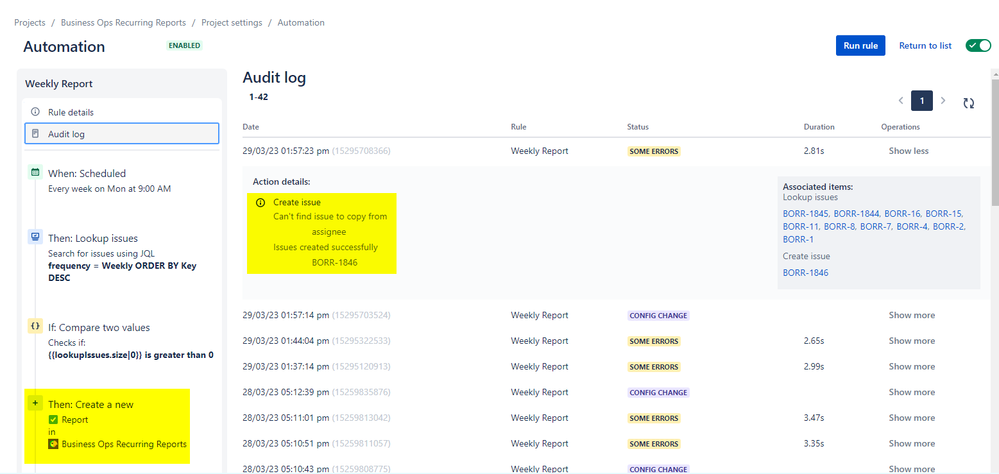Viewport: 999px width, 474px height.
Task: Expand Show more for 28/03/23 05:12:39 pm entry
Action: pyautogui.click(x=912, y=392)
